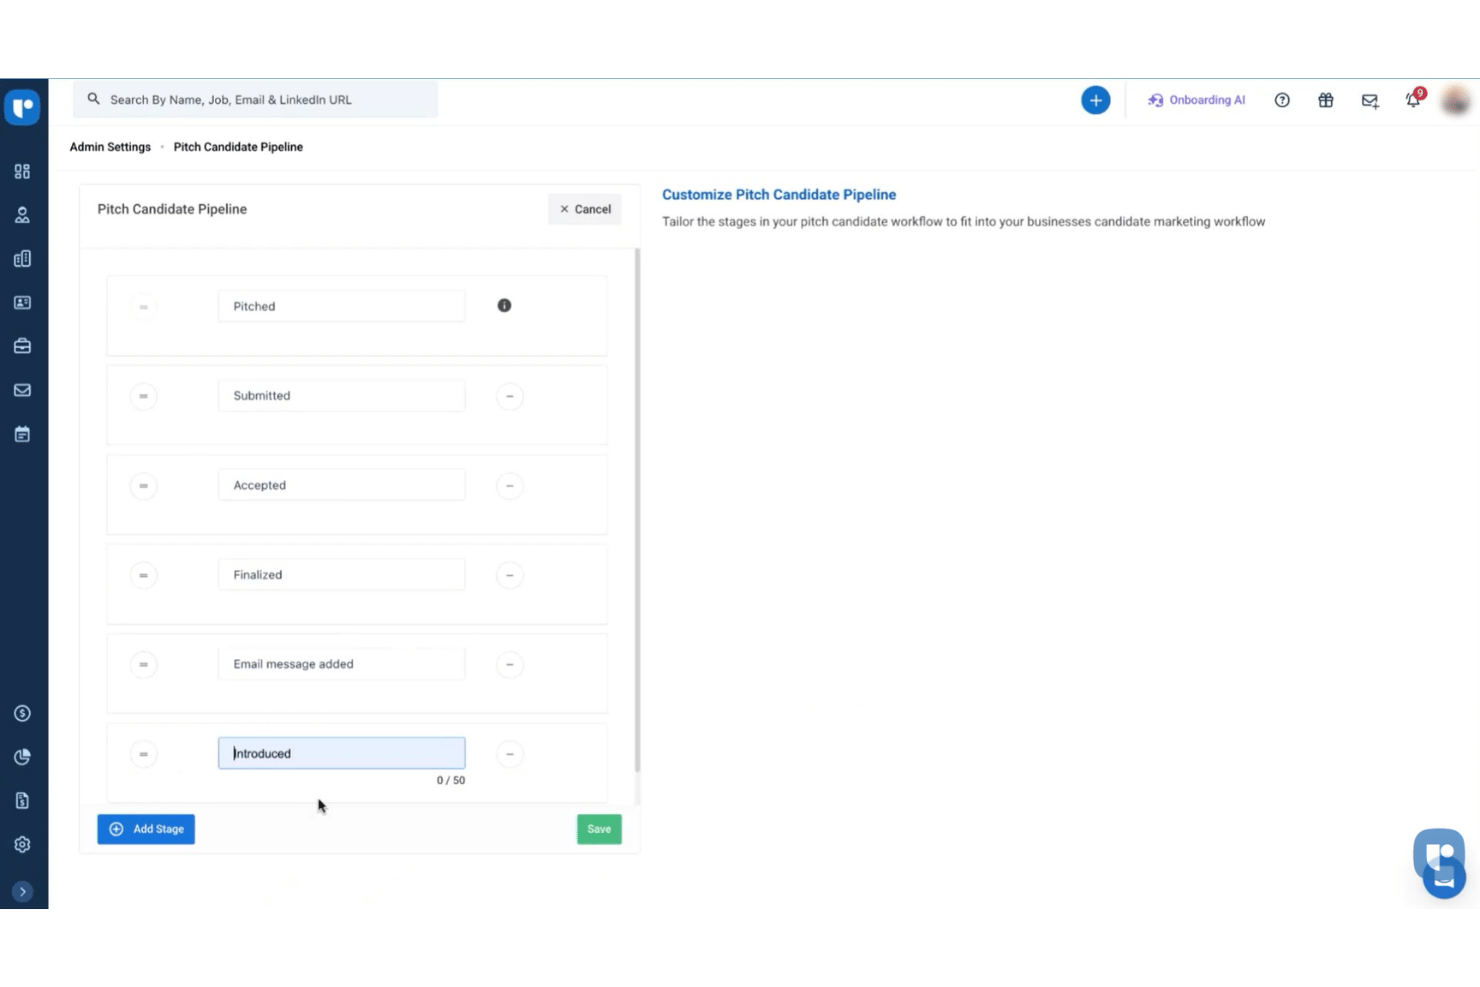Open the calendar icon in sidebar
This screenshot has width=1480, height=987.
coord(22,434)
